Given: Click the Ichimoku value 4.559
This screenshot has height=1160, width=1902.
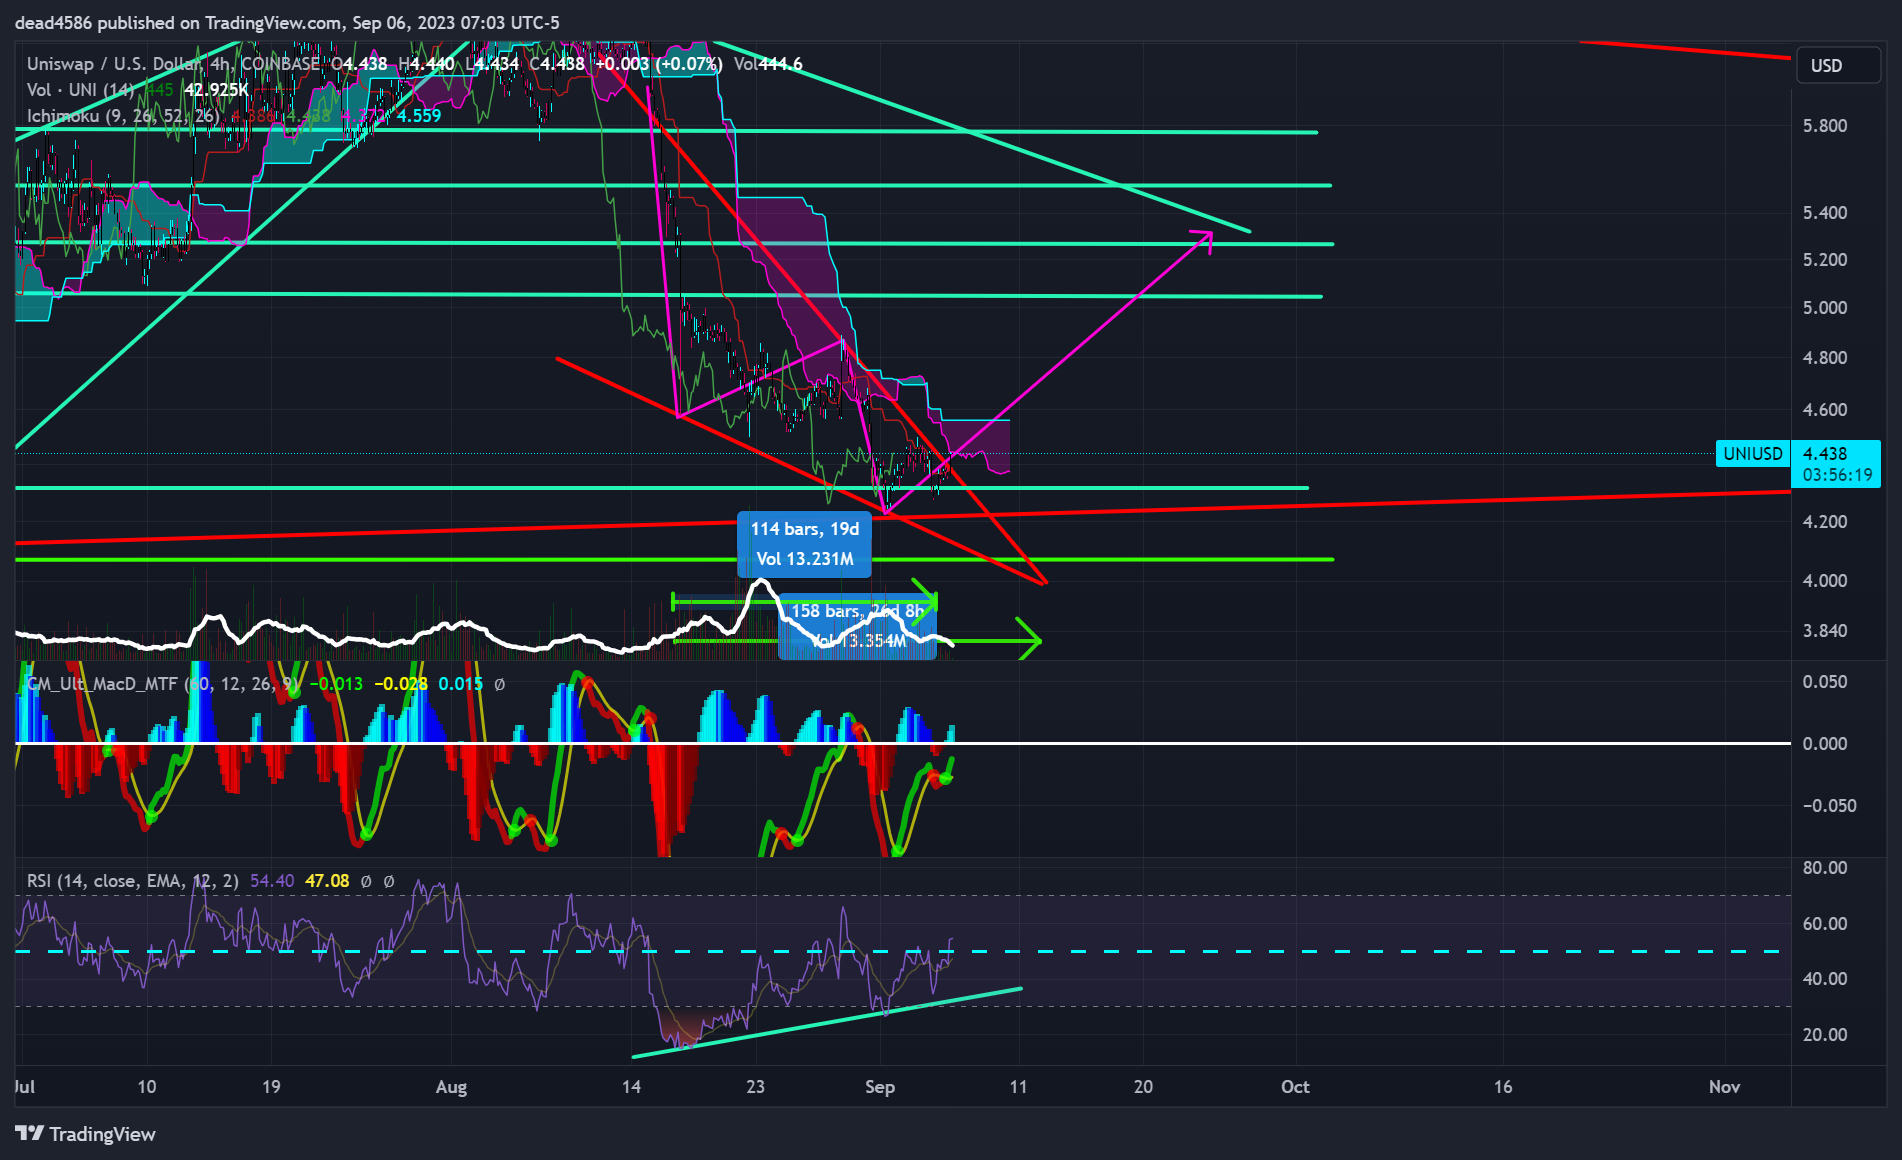Looking at the screenshot, I should tap(419, 115).
